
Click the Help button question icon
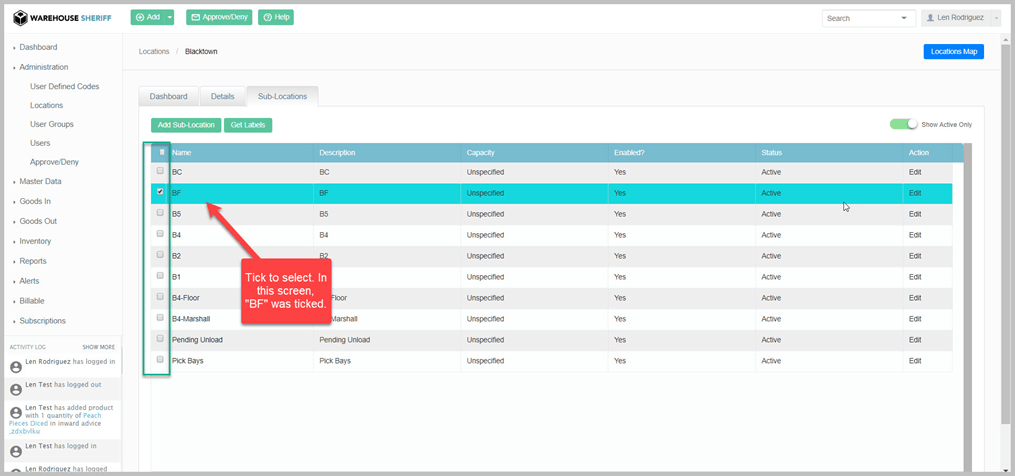coord(268,18)
